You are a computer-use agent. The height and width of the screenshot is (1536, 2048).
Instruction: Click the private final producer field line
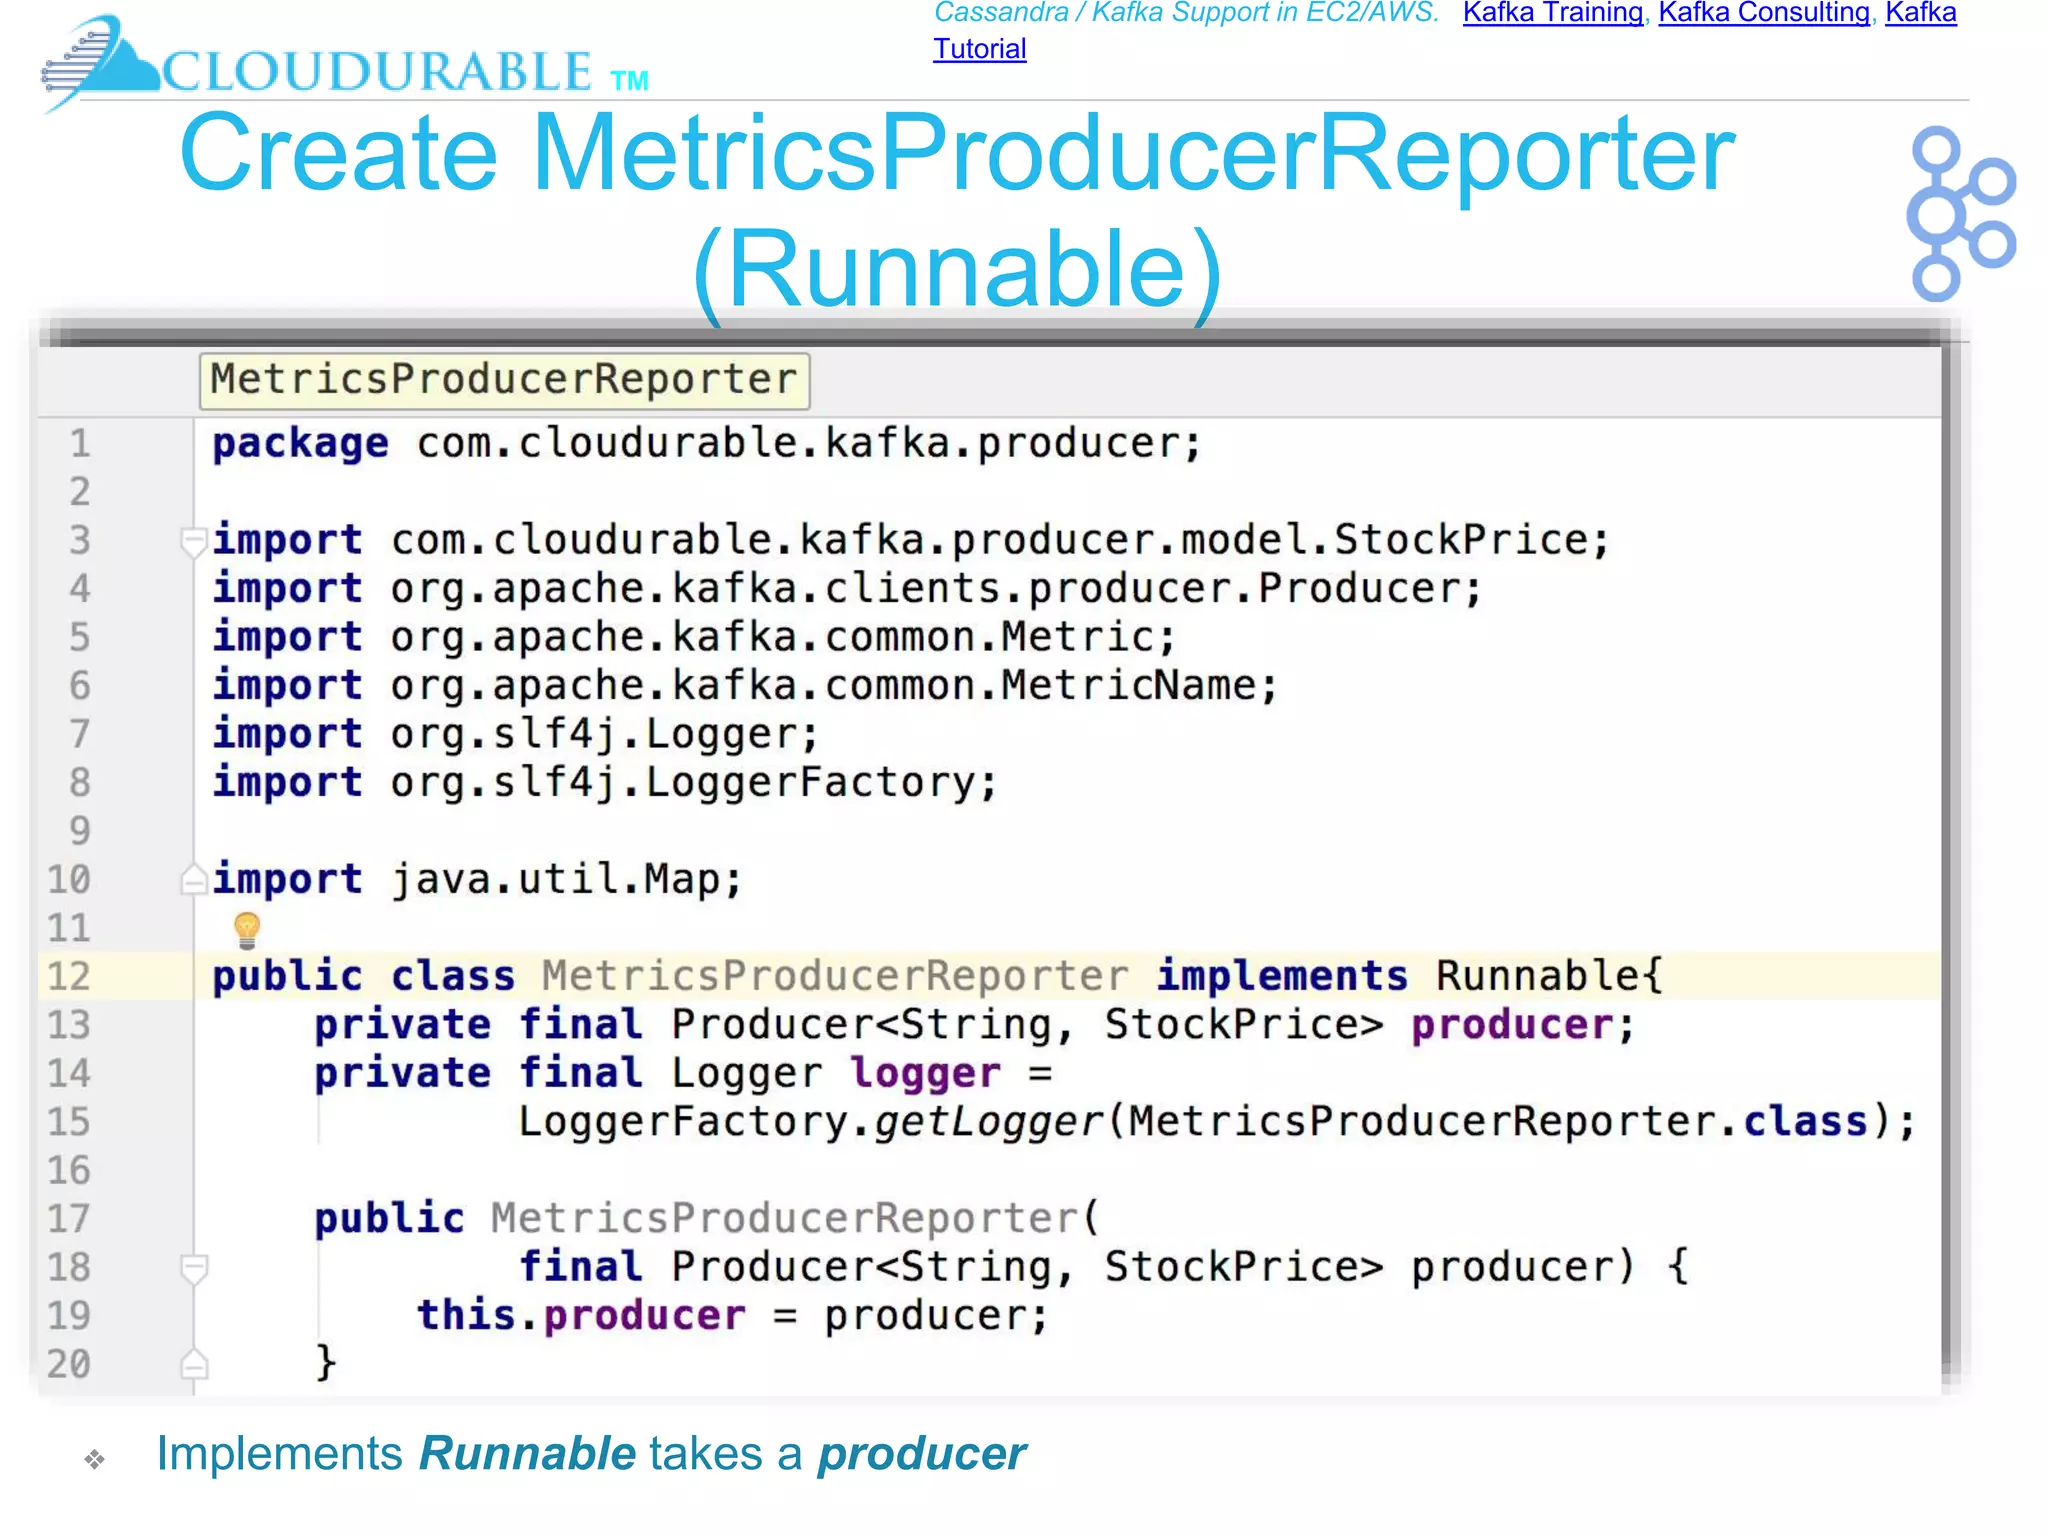tap(974, 1025)
